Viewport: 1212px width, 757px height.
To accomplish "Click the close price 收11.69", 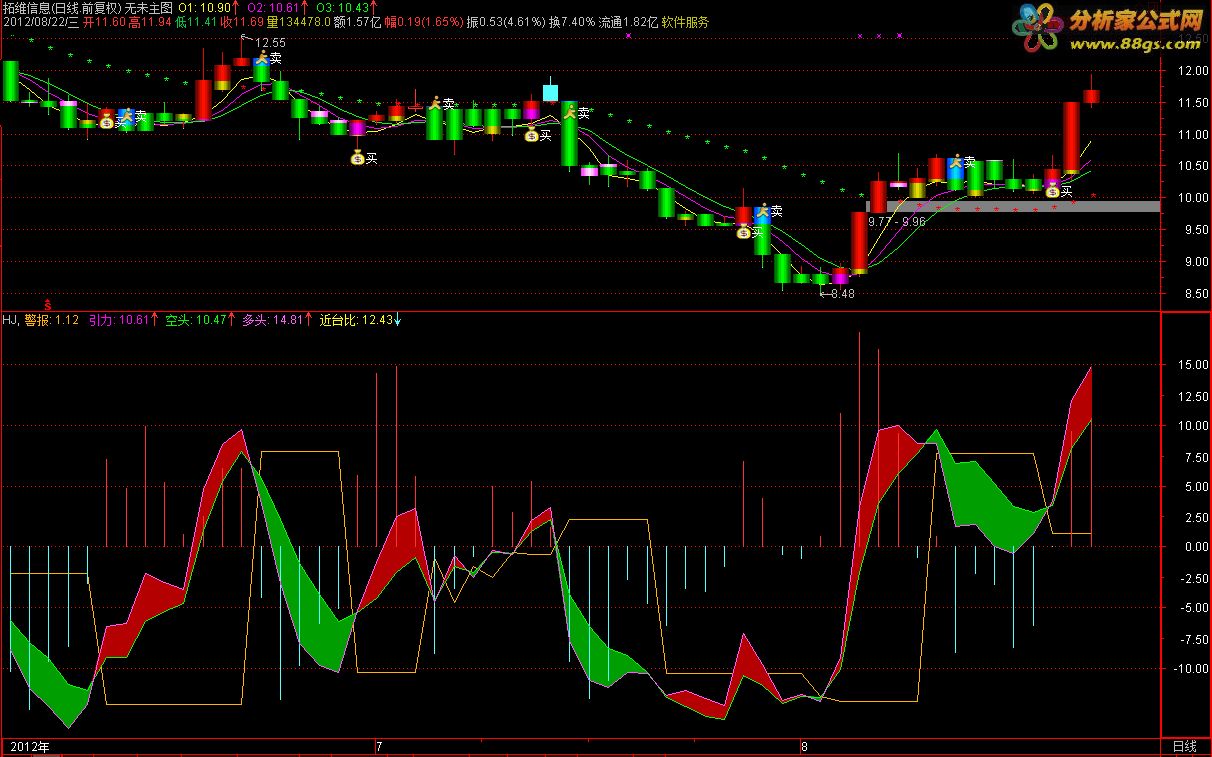I will (x=243, y=21).
